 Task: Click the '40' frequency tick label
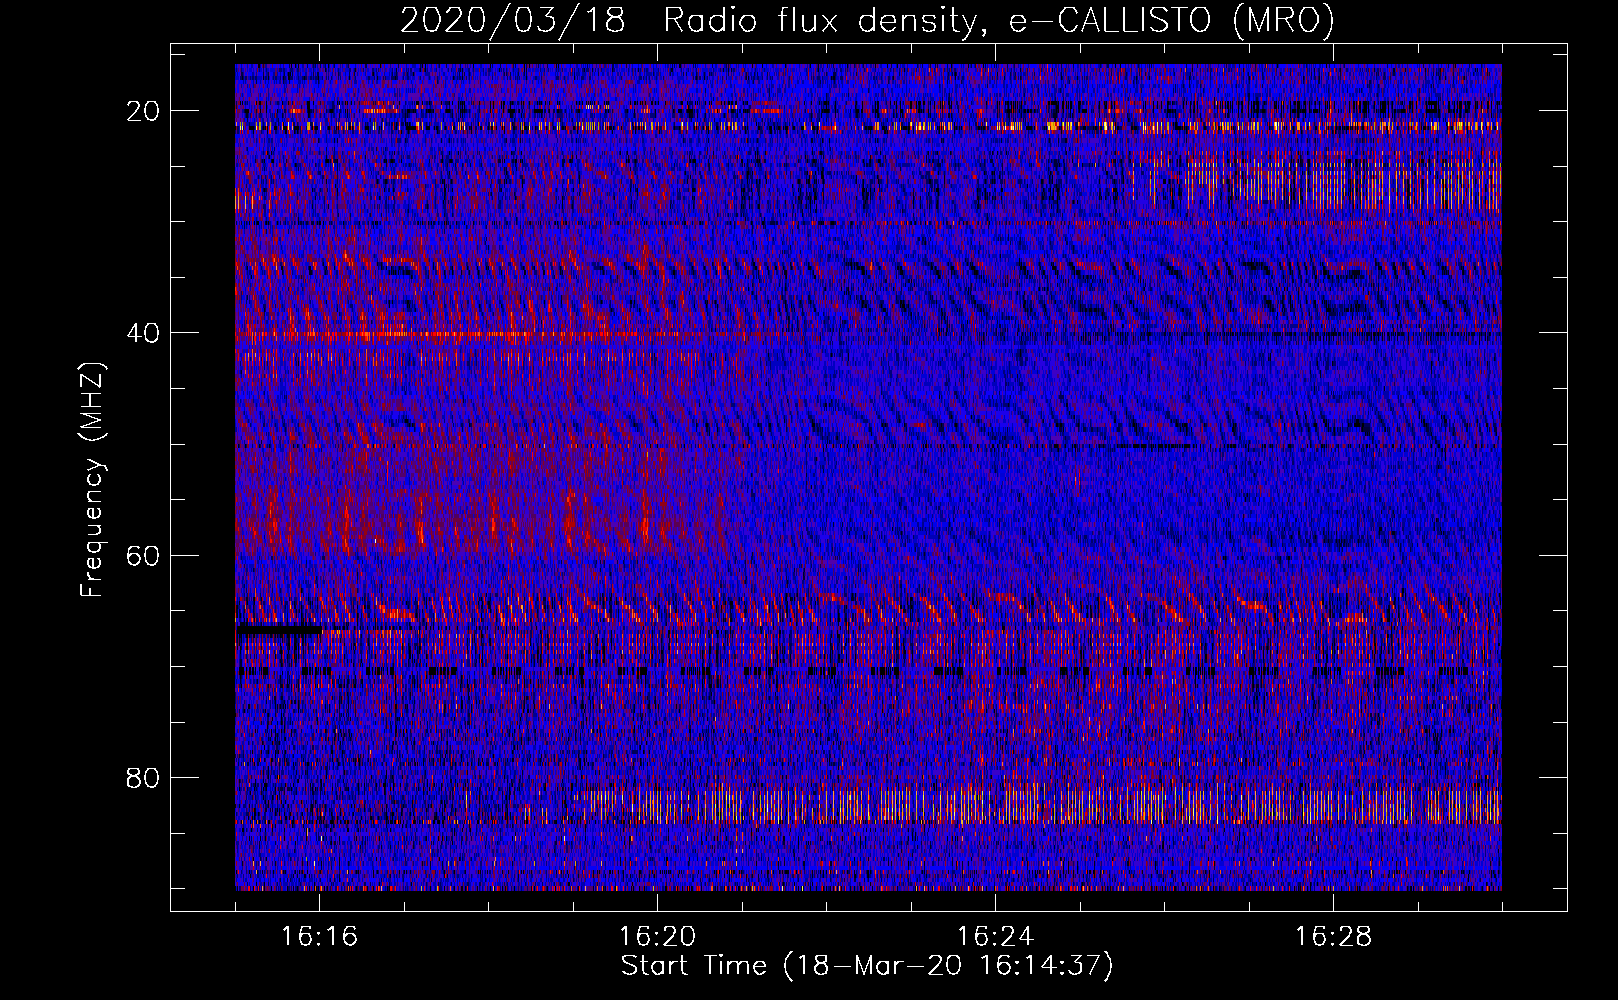(x=144, y=333)
